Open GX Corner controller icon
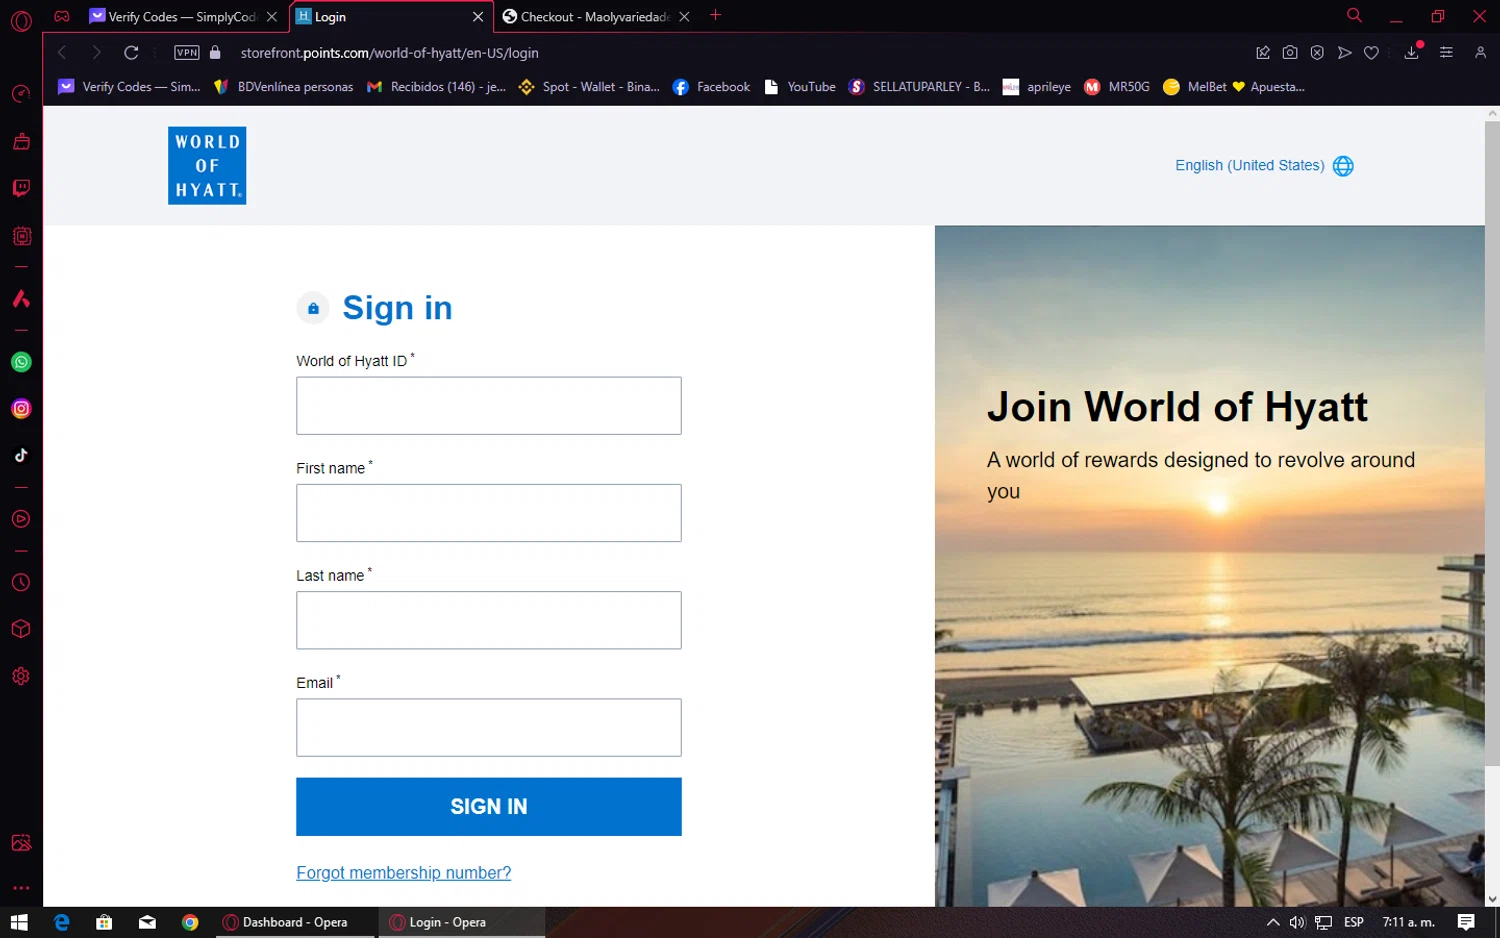 62,16
